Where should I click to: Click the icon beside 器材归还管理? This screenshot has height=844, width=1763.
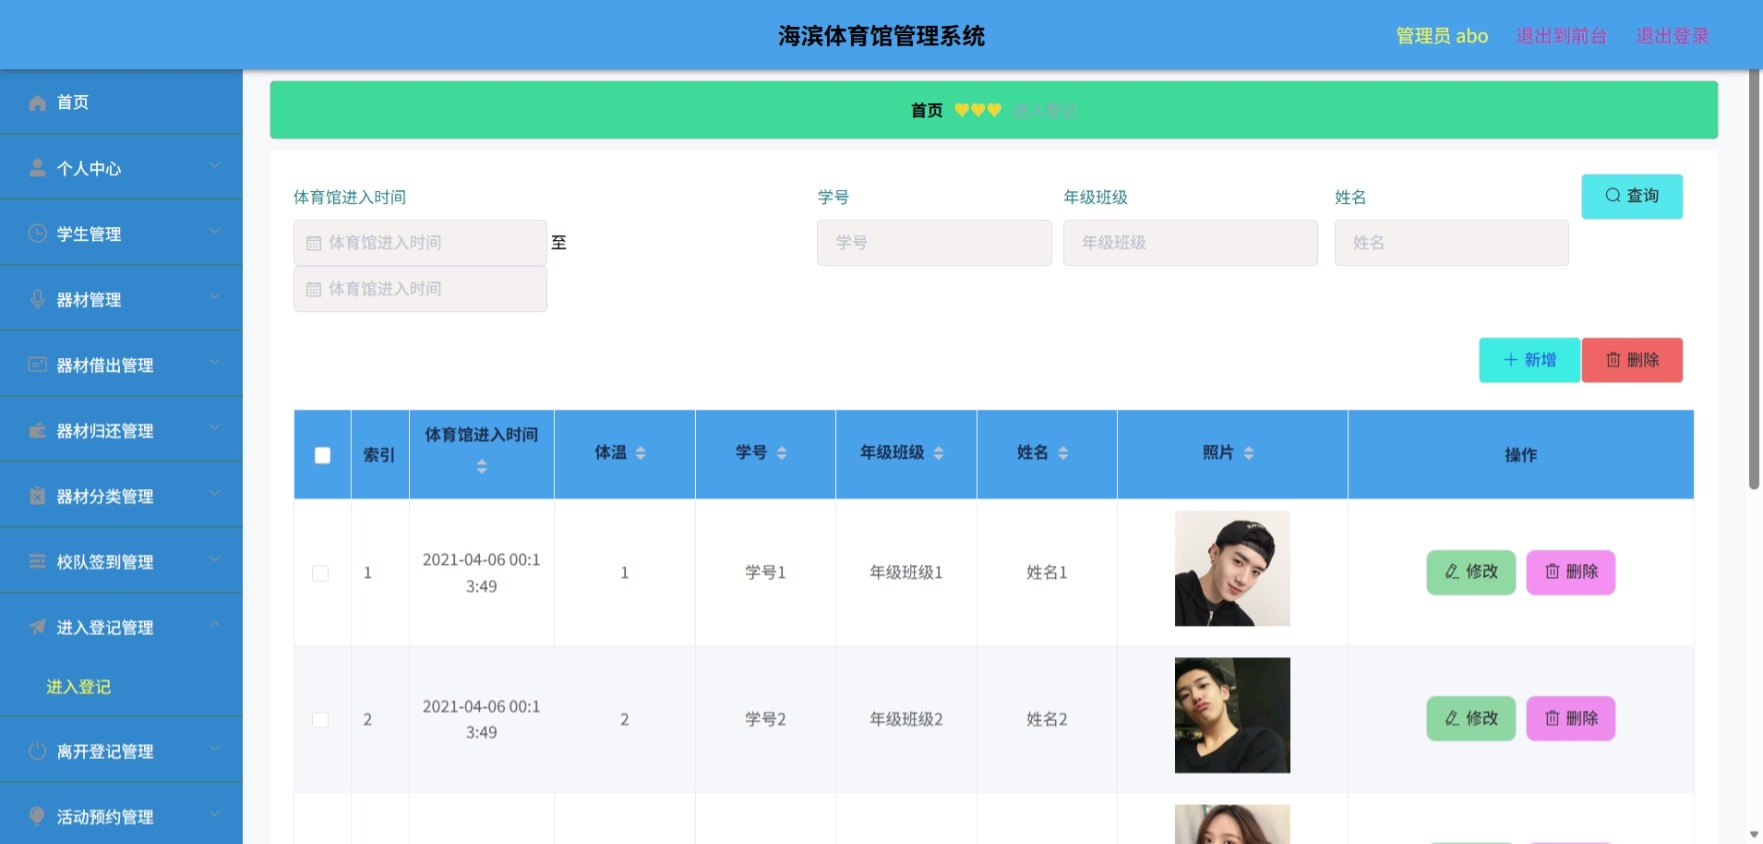37,431
